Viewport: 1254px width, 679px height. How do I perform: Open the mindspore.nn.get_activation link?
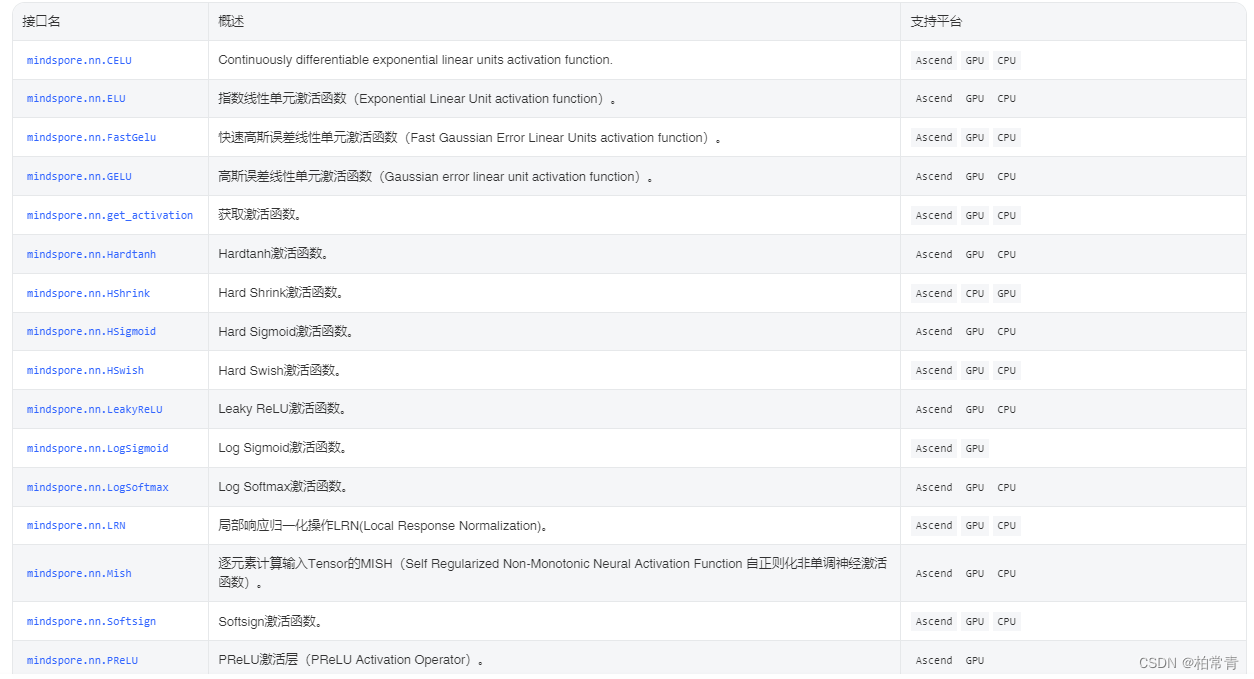[x=110, y=216]
